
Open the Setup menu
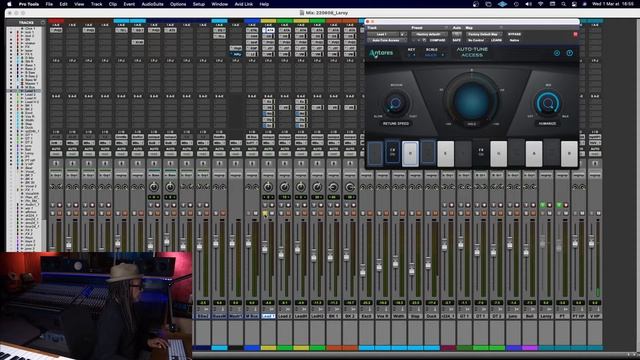199,4
